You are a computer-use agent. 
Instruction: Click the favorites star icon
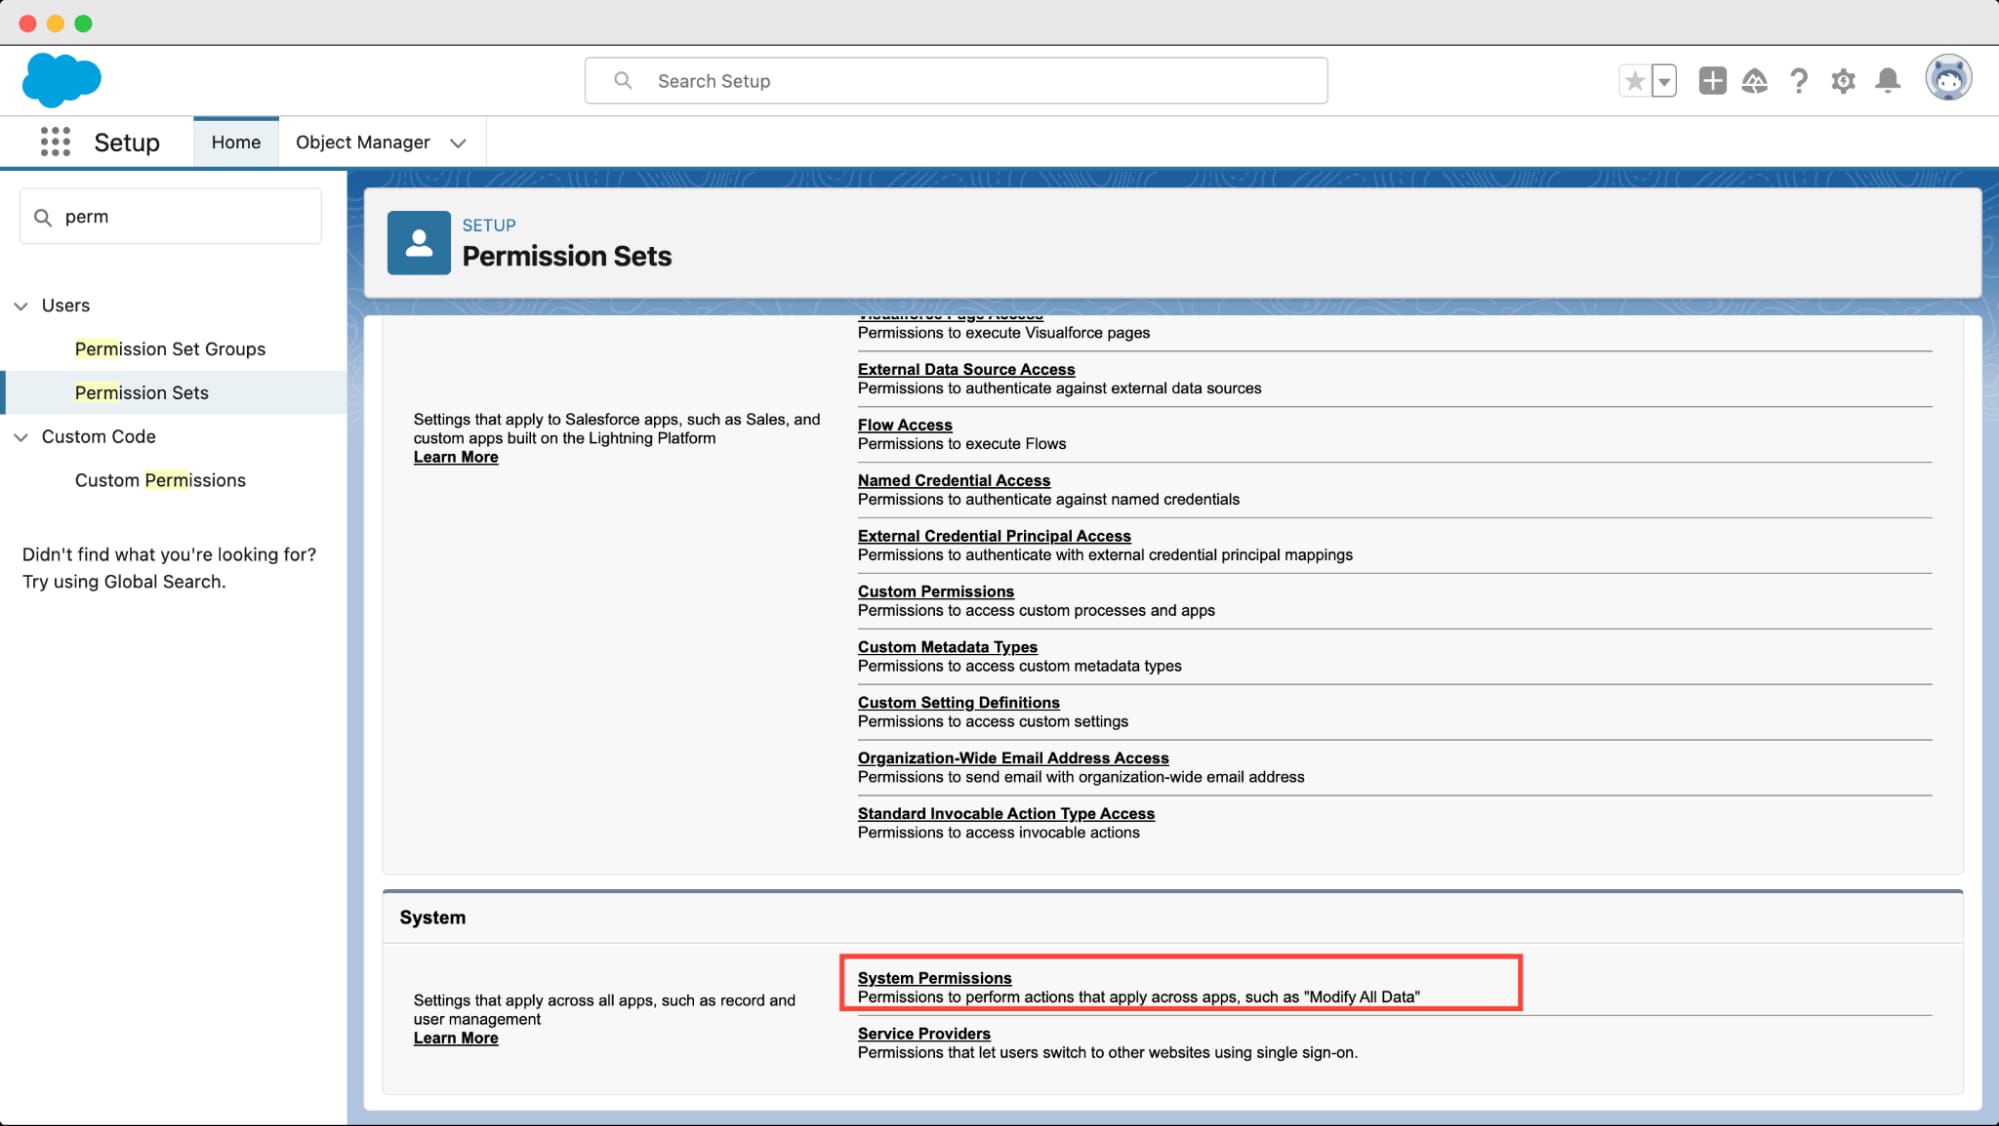(x=1634, y=81)
